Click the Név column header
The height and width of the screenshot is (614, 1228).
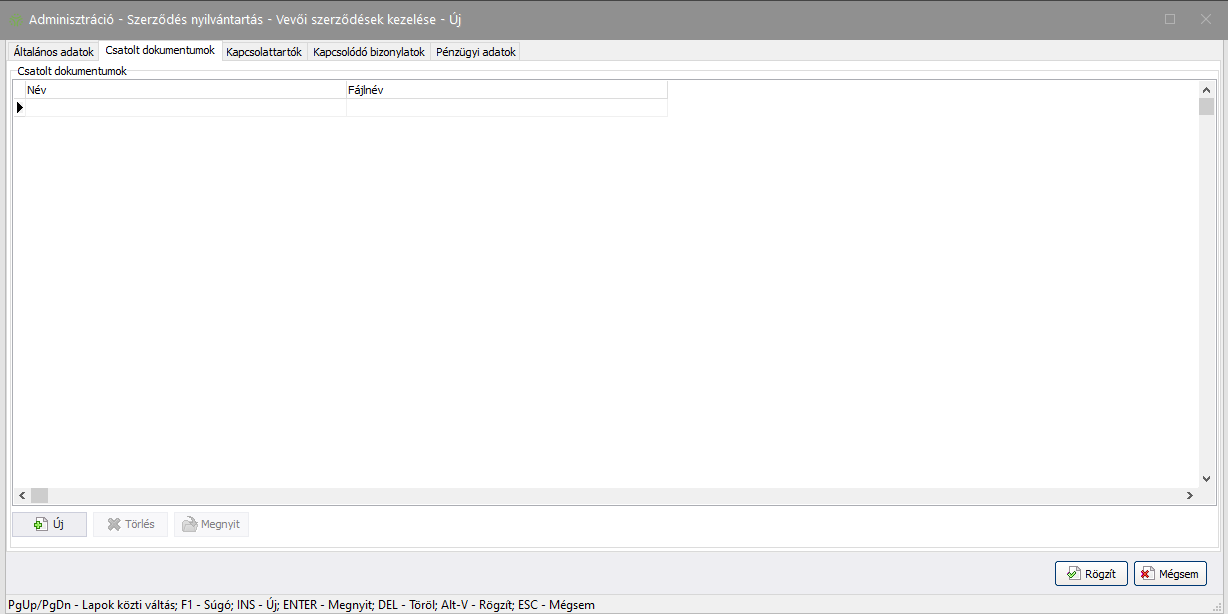pos(185,90)
